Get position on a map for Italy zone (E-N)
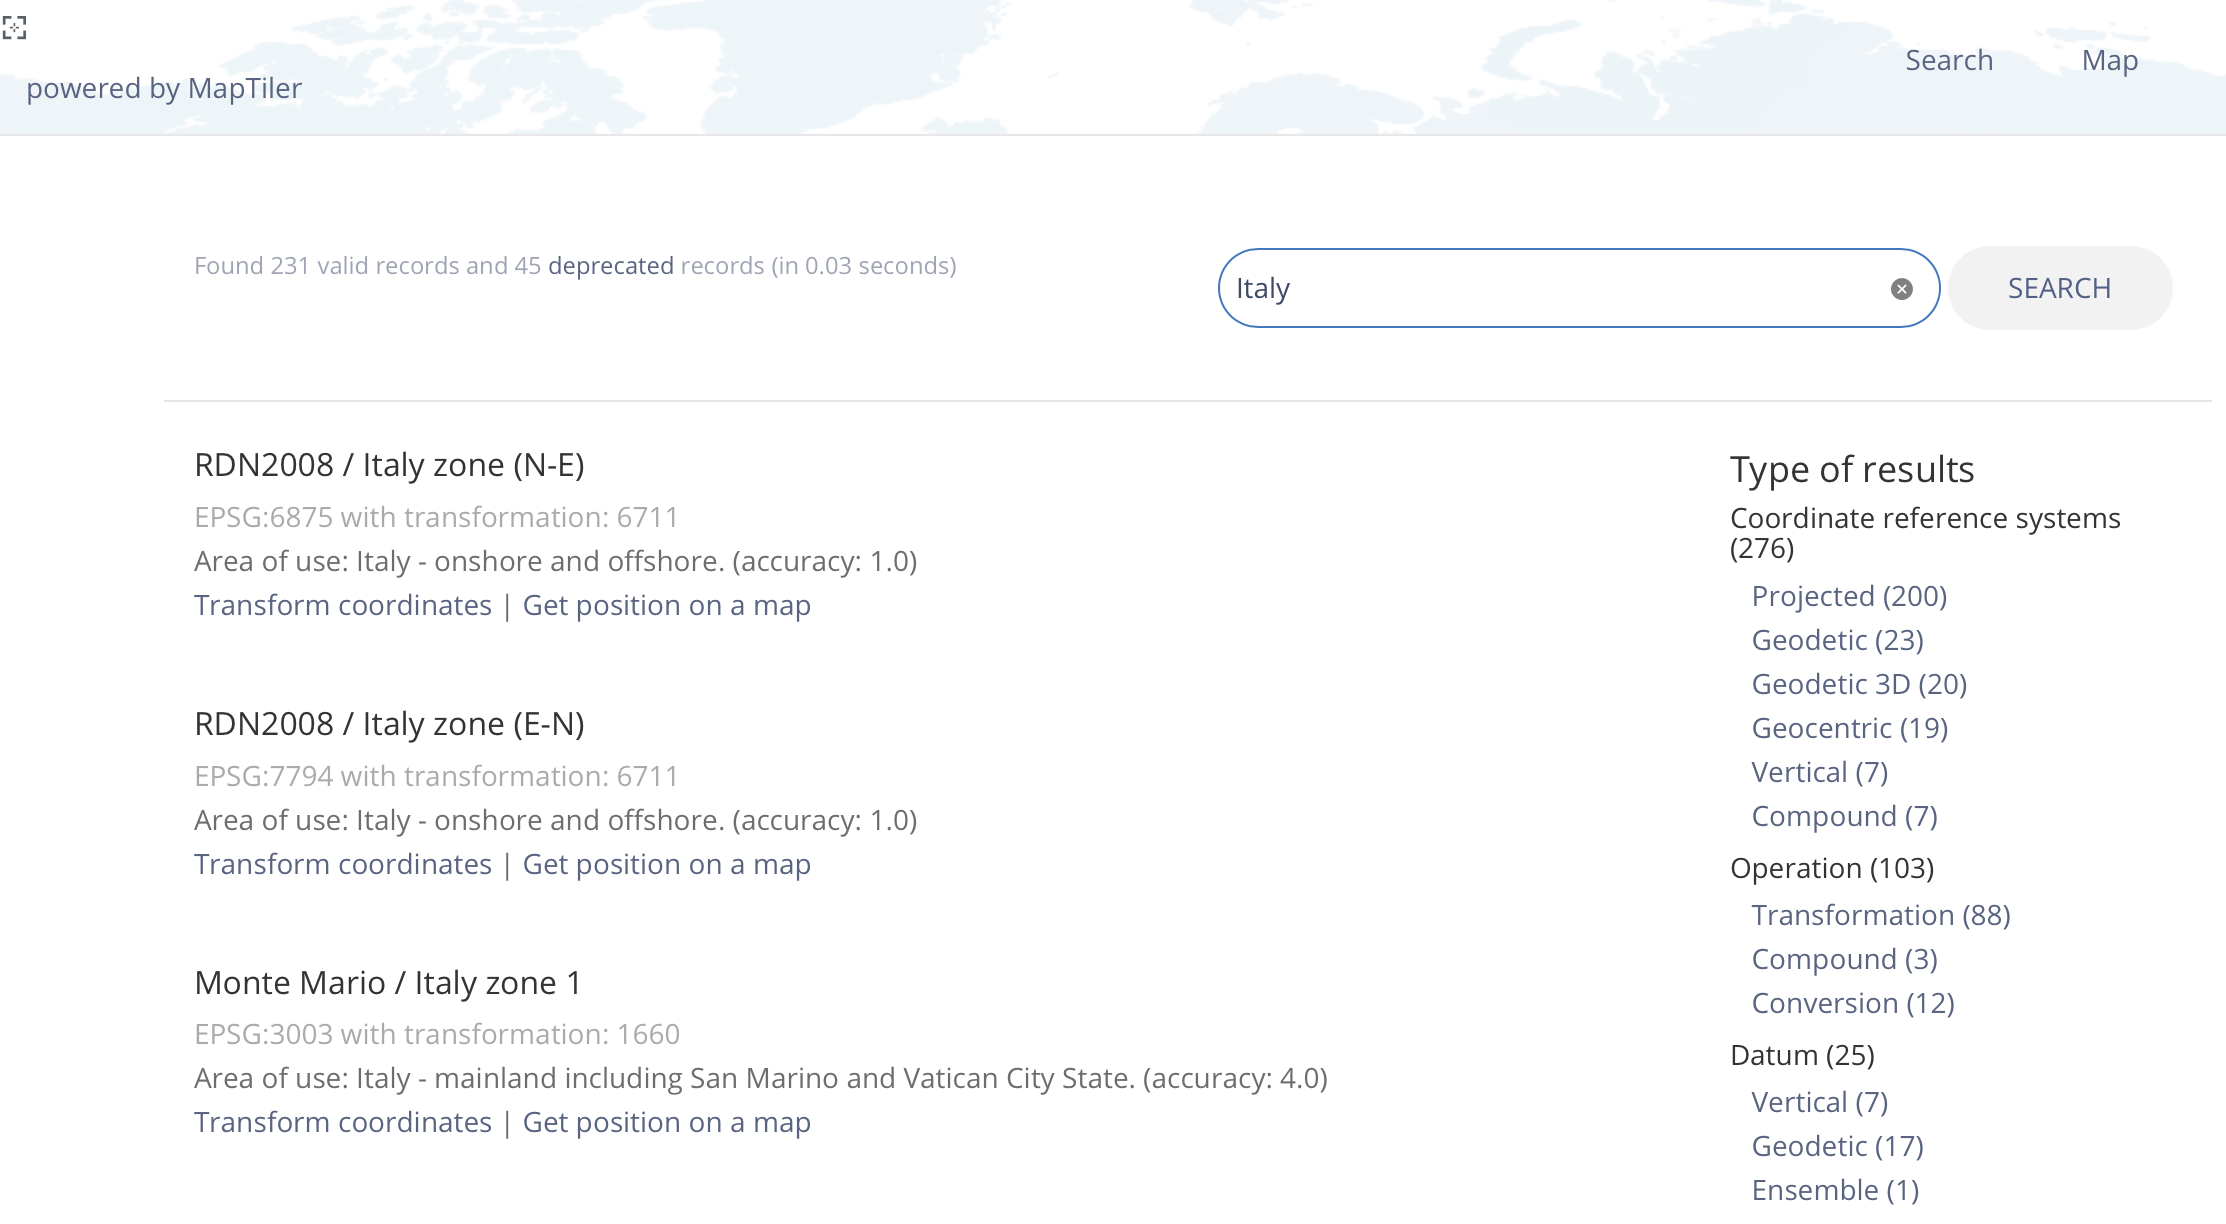2226x1224 pixels. click(x=666, y=865)
